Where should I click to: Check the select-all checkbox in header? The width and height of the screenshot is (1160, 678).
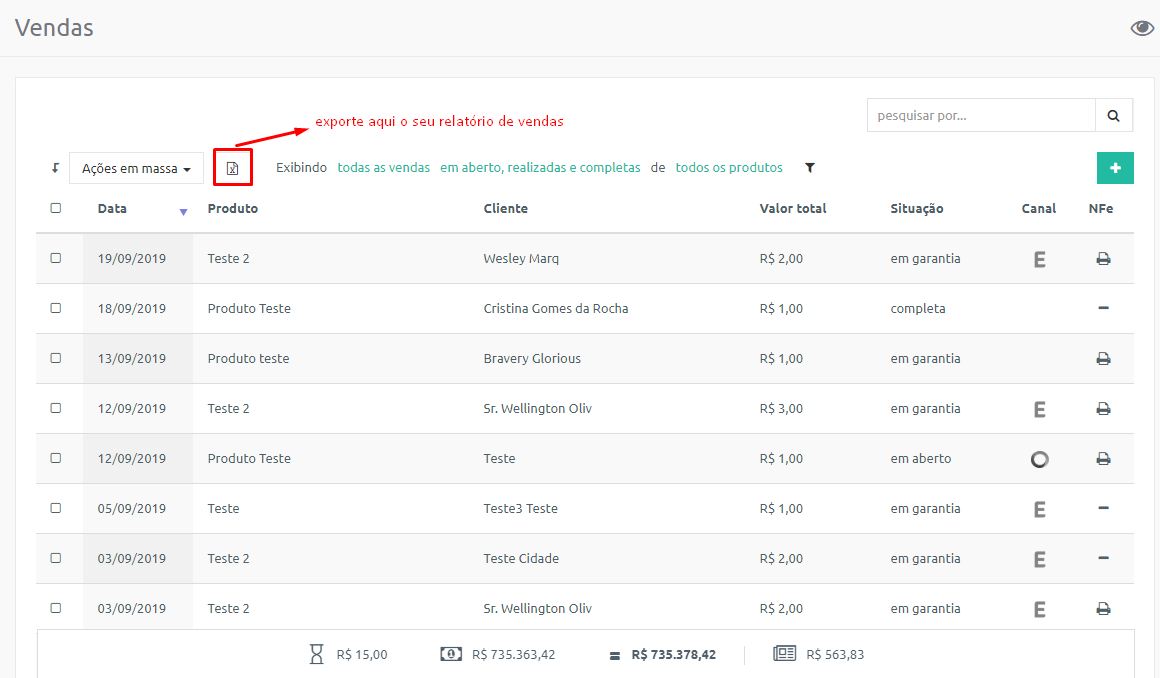tap(55, 208)
